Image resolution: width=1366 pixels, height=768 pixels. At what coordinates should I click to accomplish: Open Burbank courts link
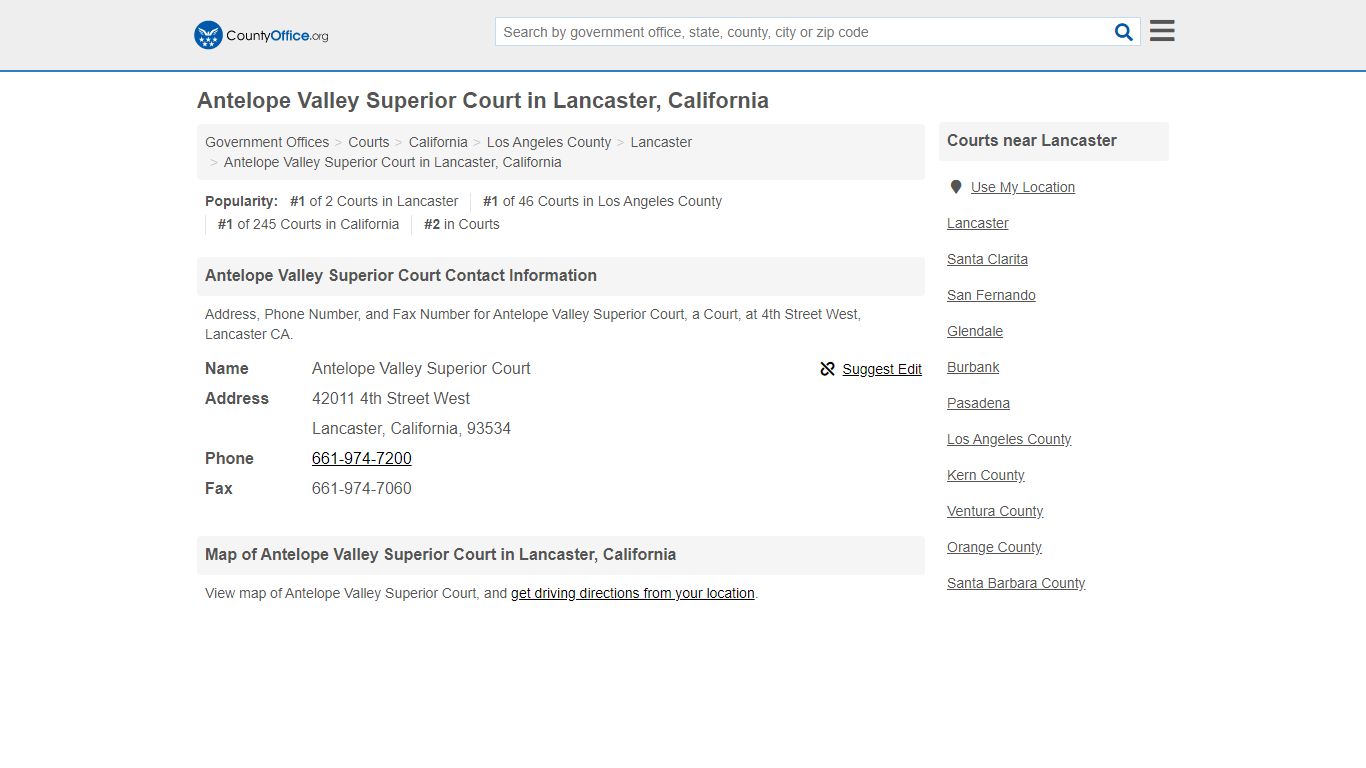(973, 367)
